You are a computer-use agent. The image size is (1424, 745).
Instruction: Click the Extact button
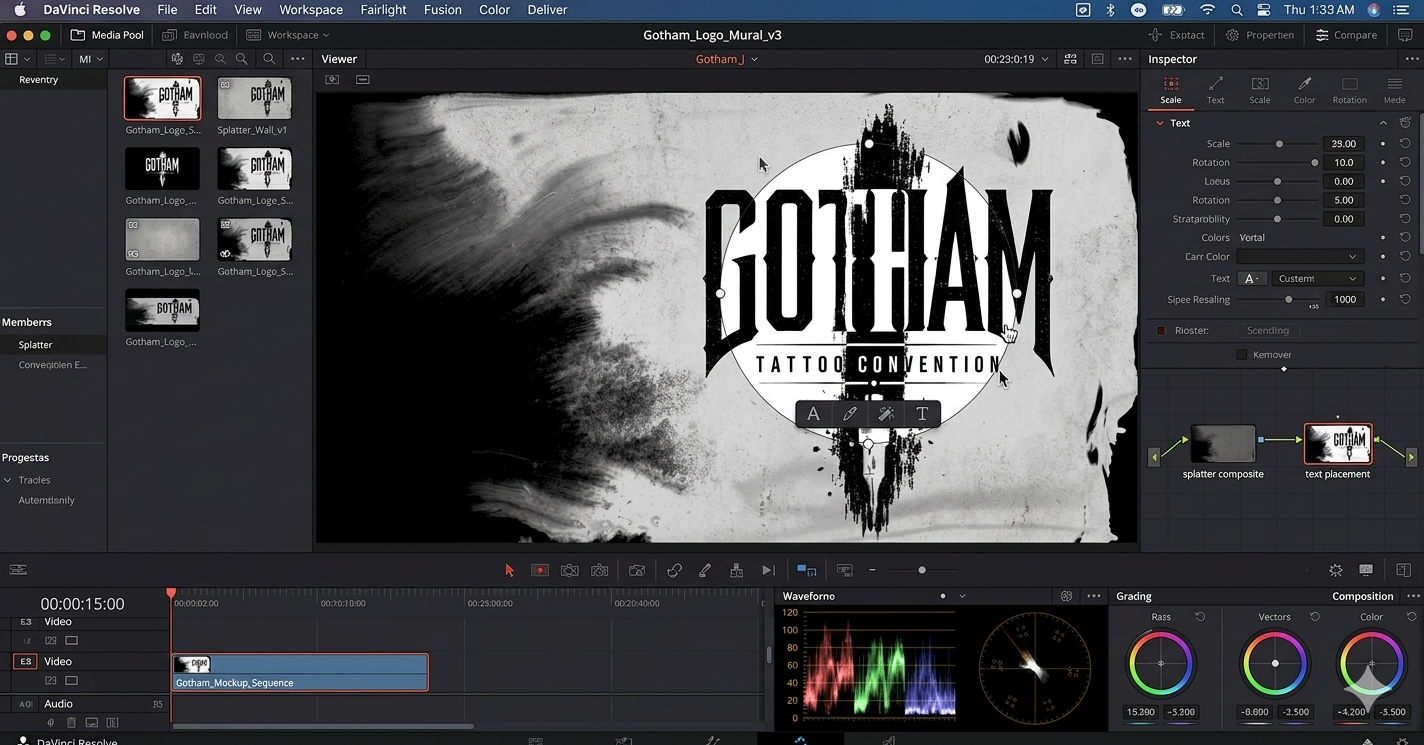point(1176,35)
